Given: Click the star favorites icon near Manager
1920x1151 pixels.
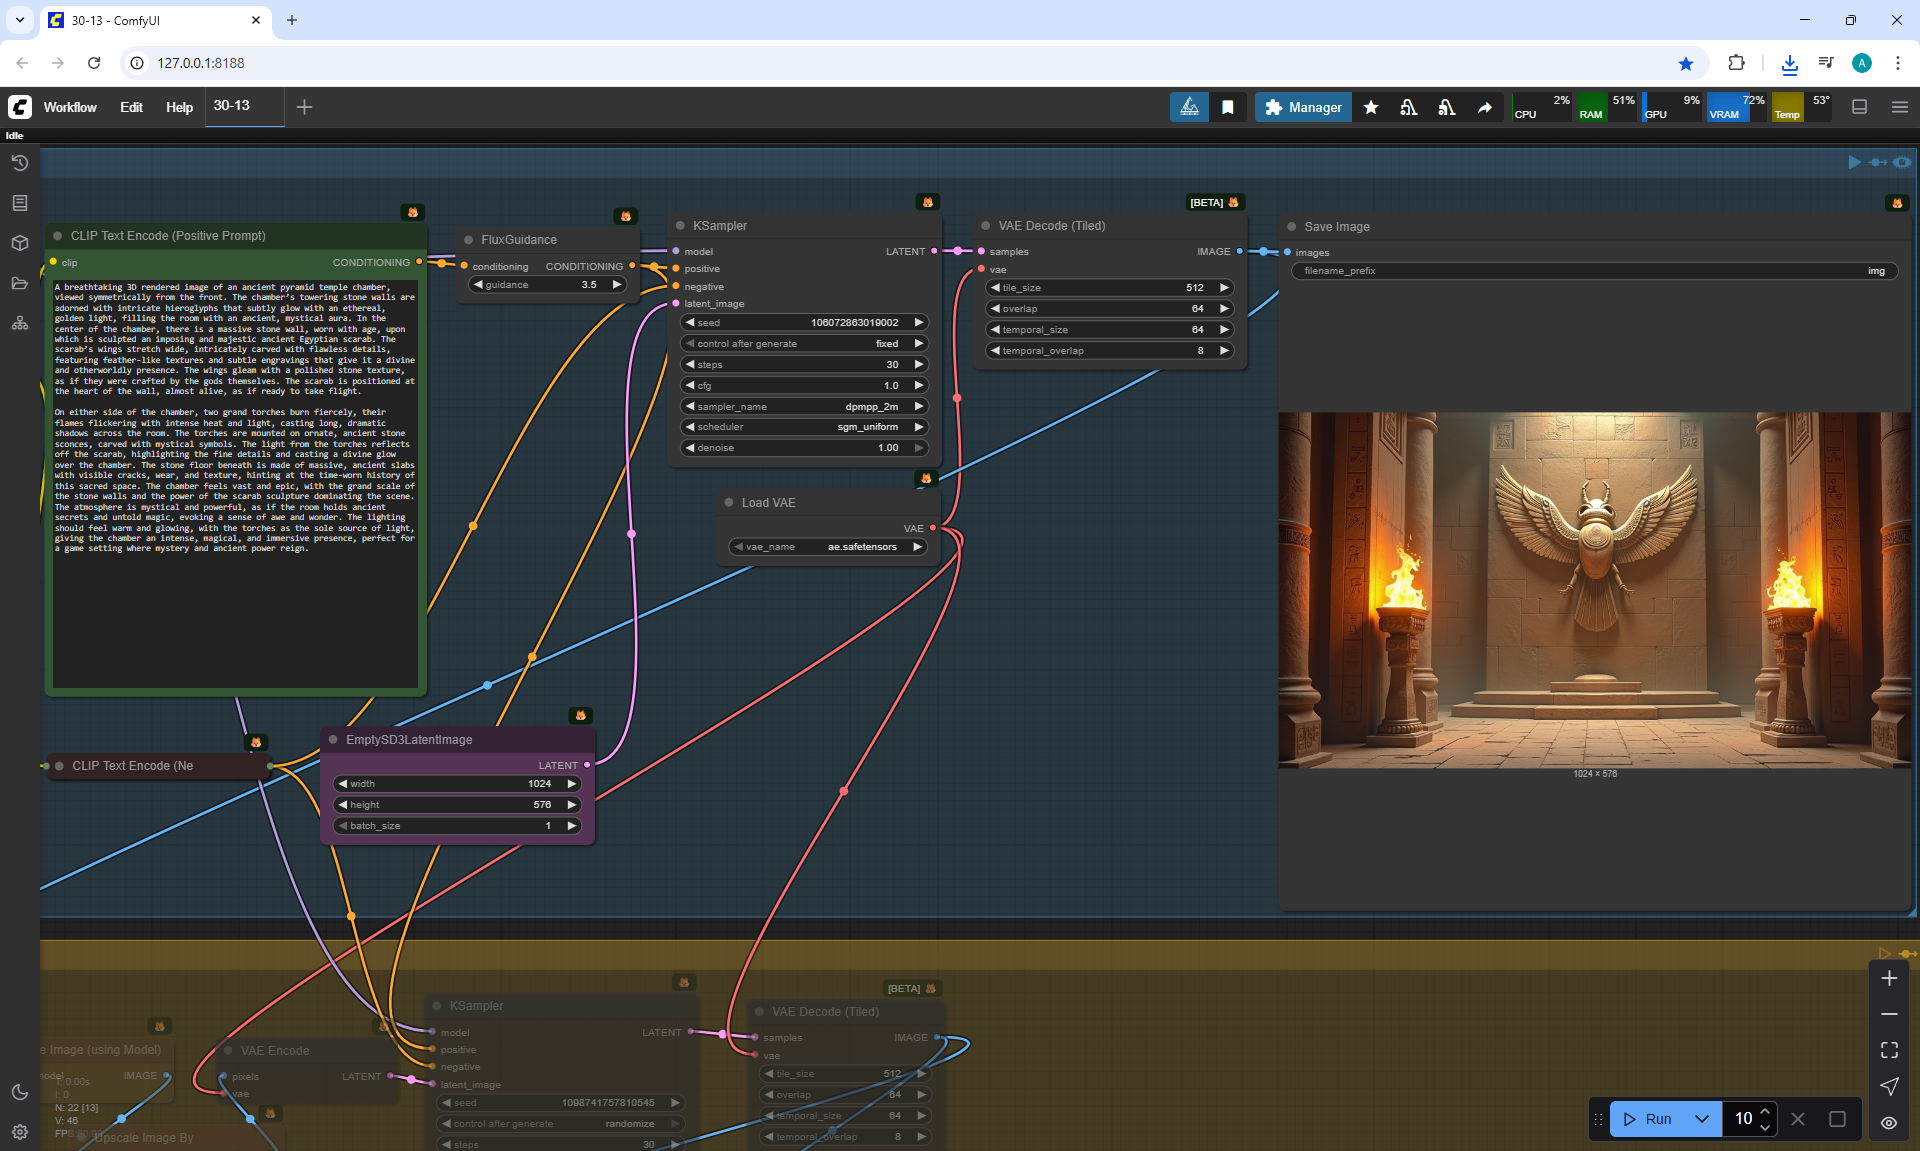Looking at the screenshot, I should coord(1371,107).
